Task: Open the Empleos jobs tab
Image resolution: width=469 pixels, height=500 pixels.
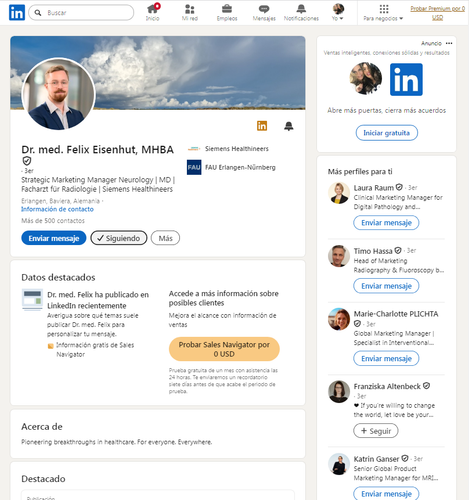Action: [227, 12]
